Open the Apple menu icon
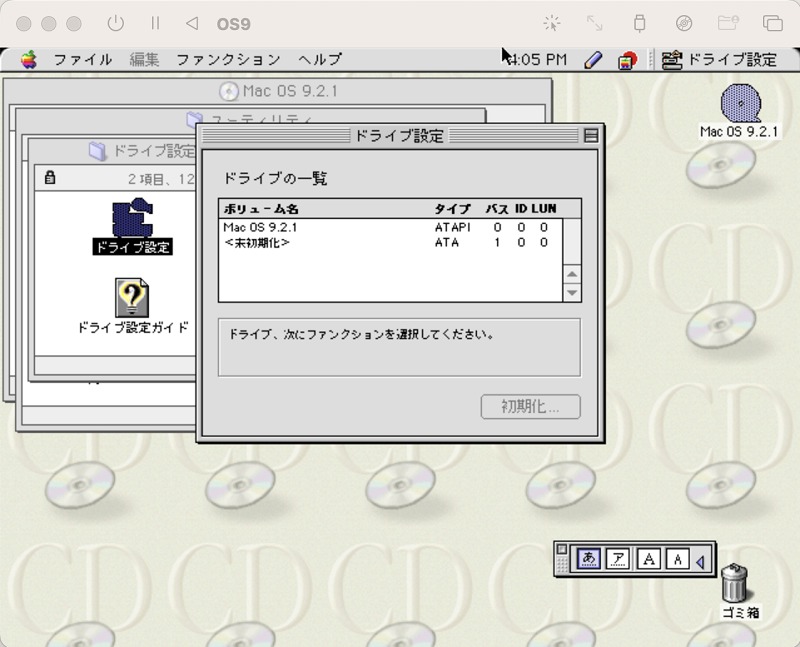The image size is (800, 647). click(x=29, y=60)
